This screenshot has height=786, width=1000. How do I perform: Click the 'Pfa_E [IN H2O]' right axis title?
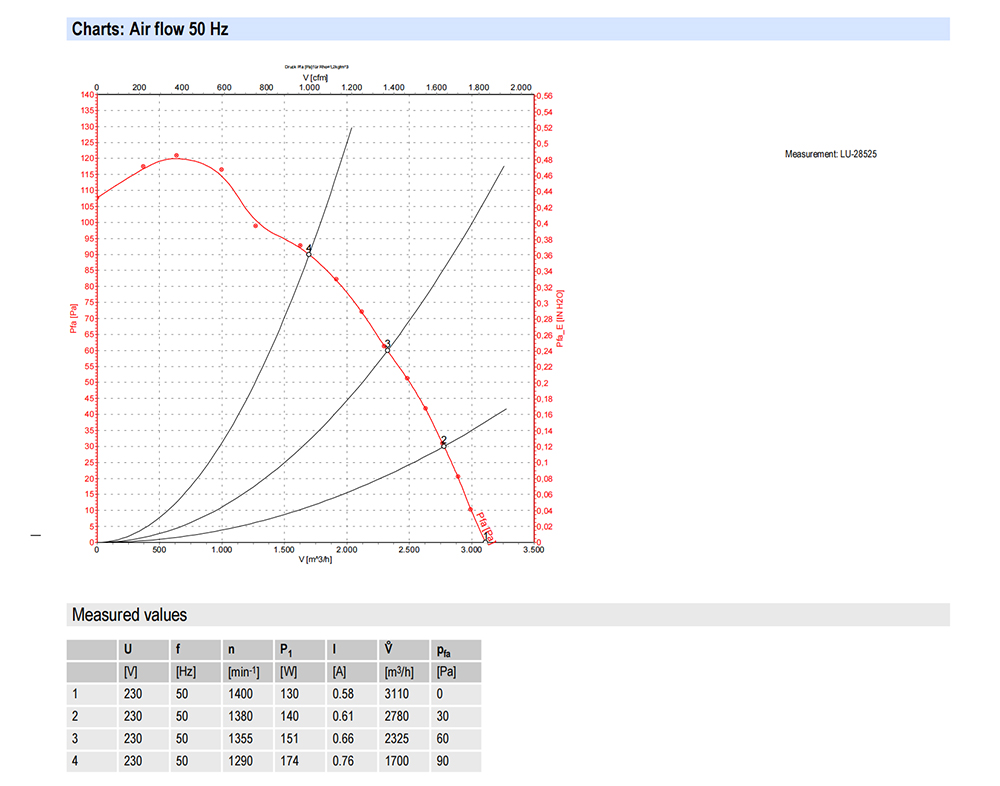pyautogui.click(x=561, y=318)
